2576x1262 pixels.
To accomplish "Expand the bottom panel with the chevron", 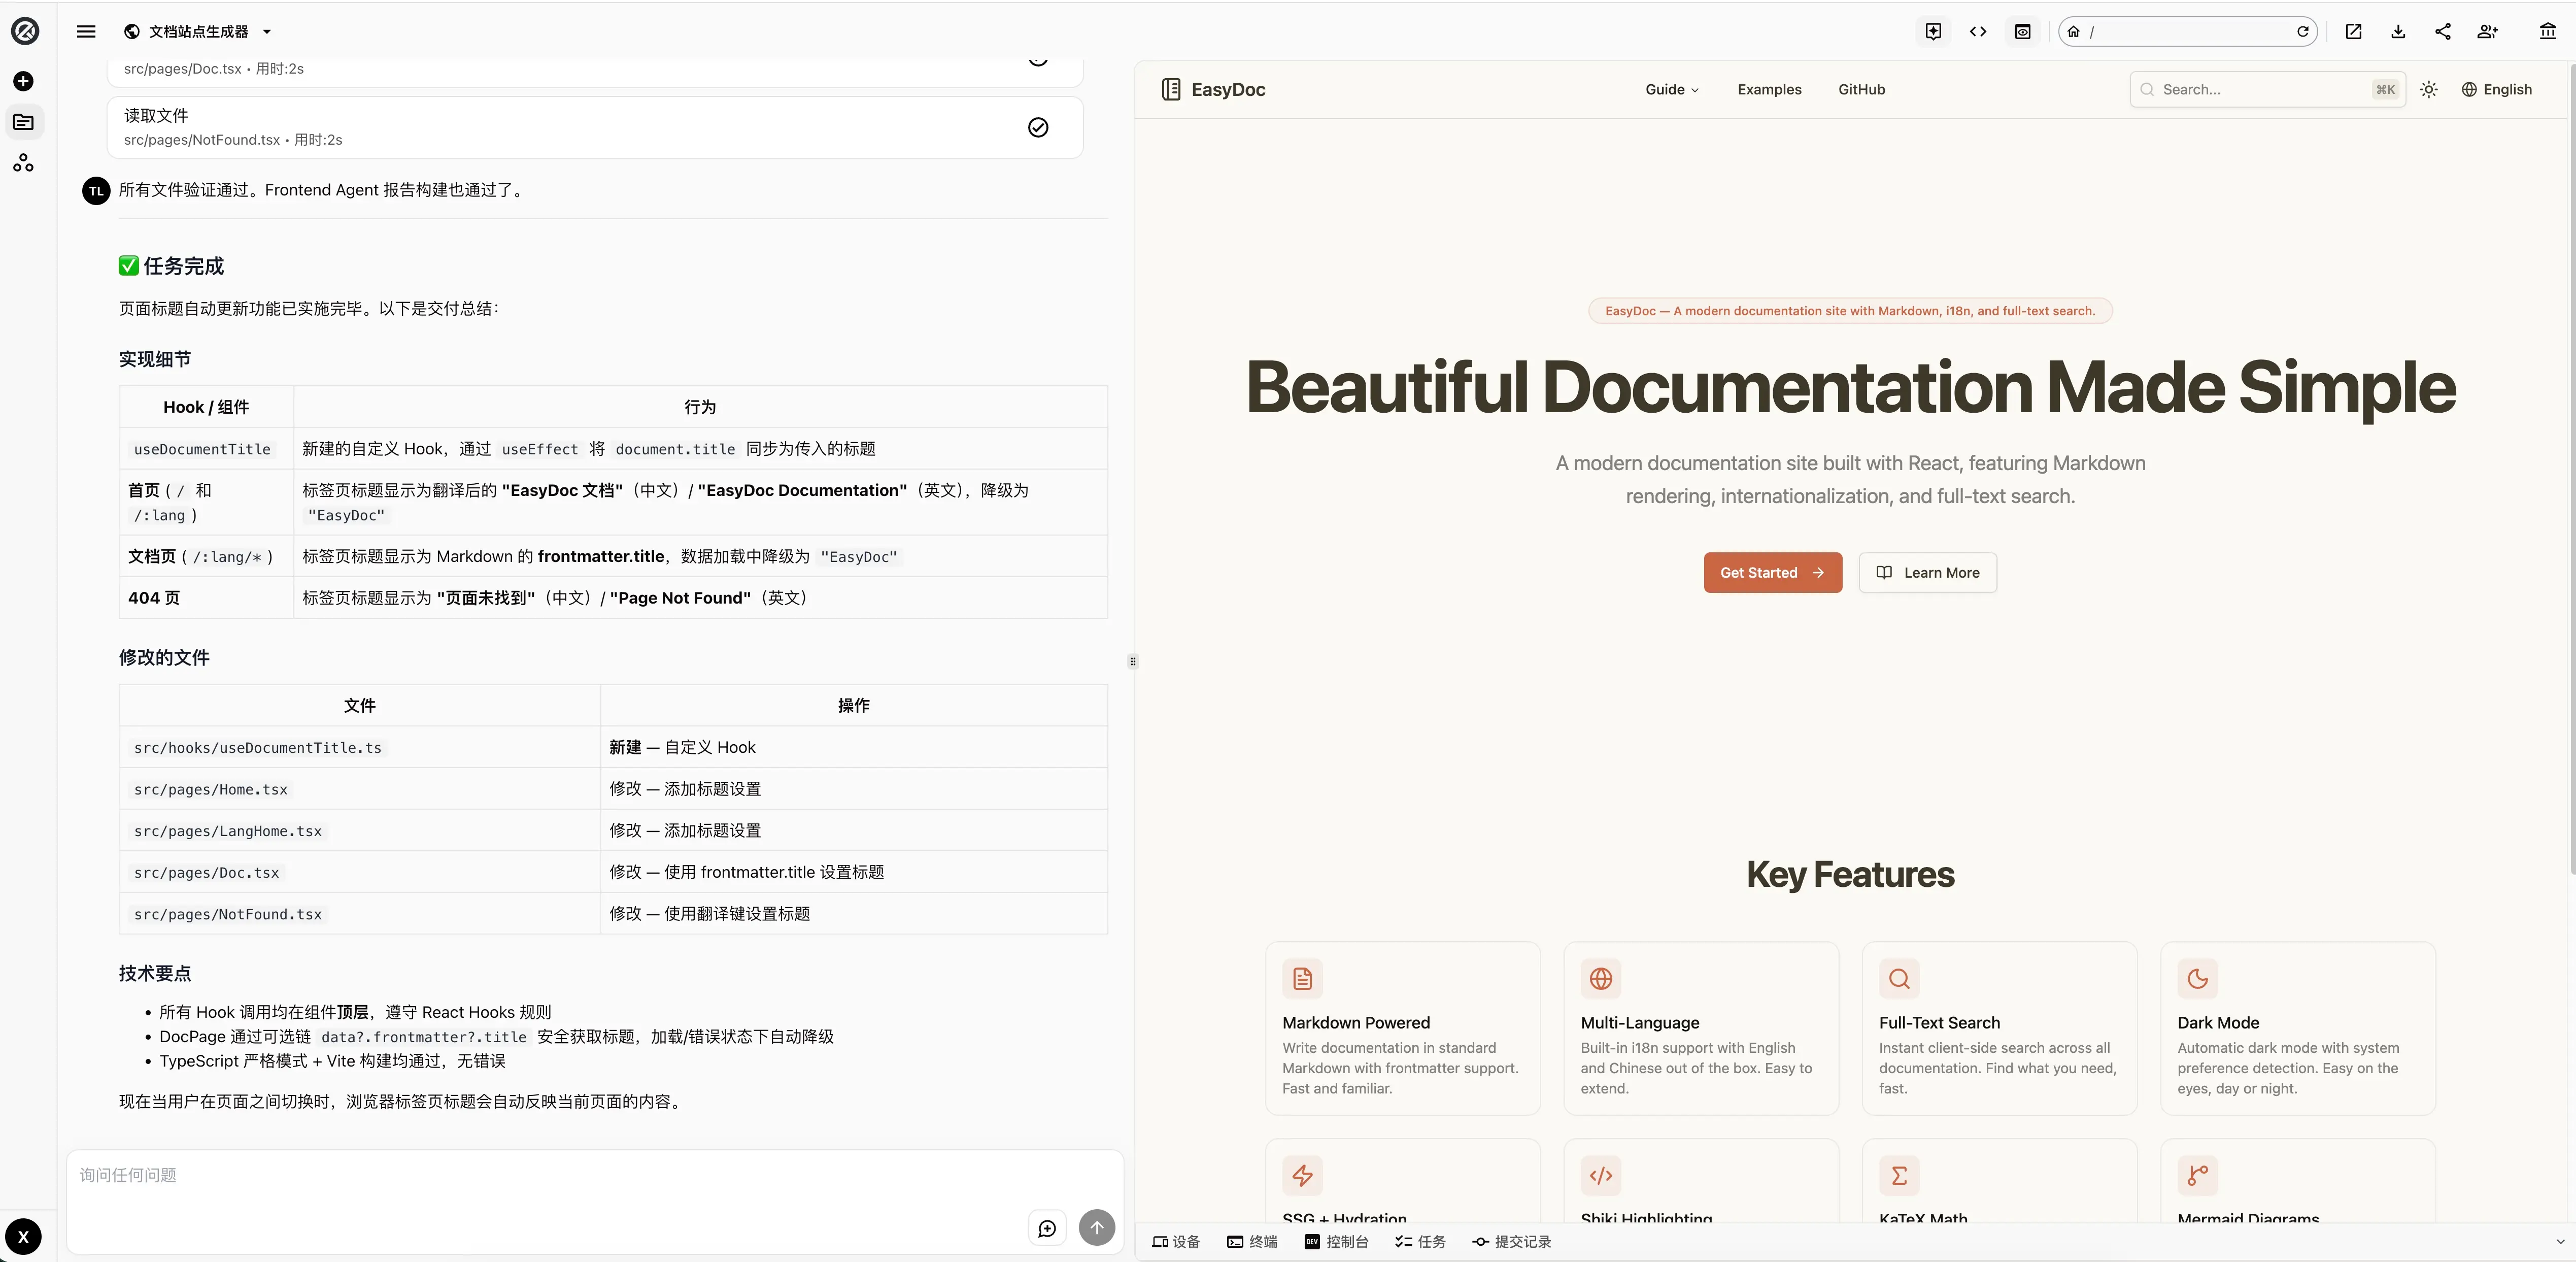I will coord(2559,1242).
